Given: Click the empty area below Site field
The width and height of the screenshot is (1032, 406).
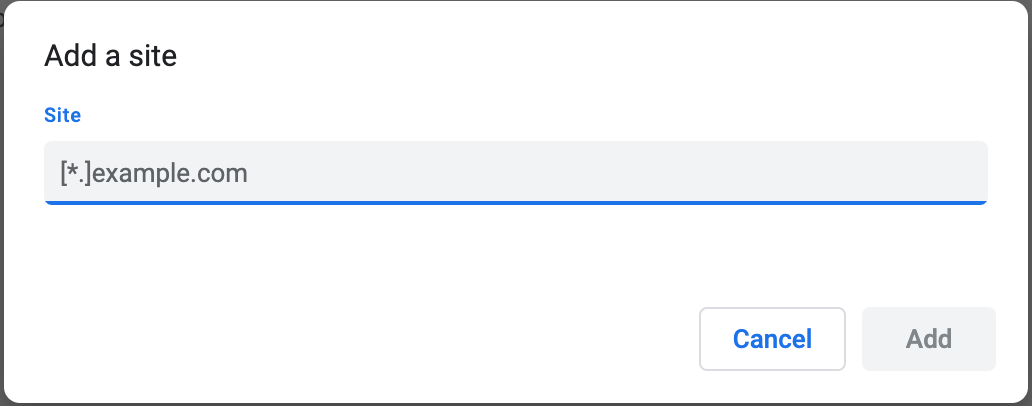Looking at the screenshot, I should tap(515, 250).
